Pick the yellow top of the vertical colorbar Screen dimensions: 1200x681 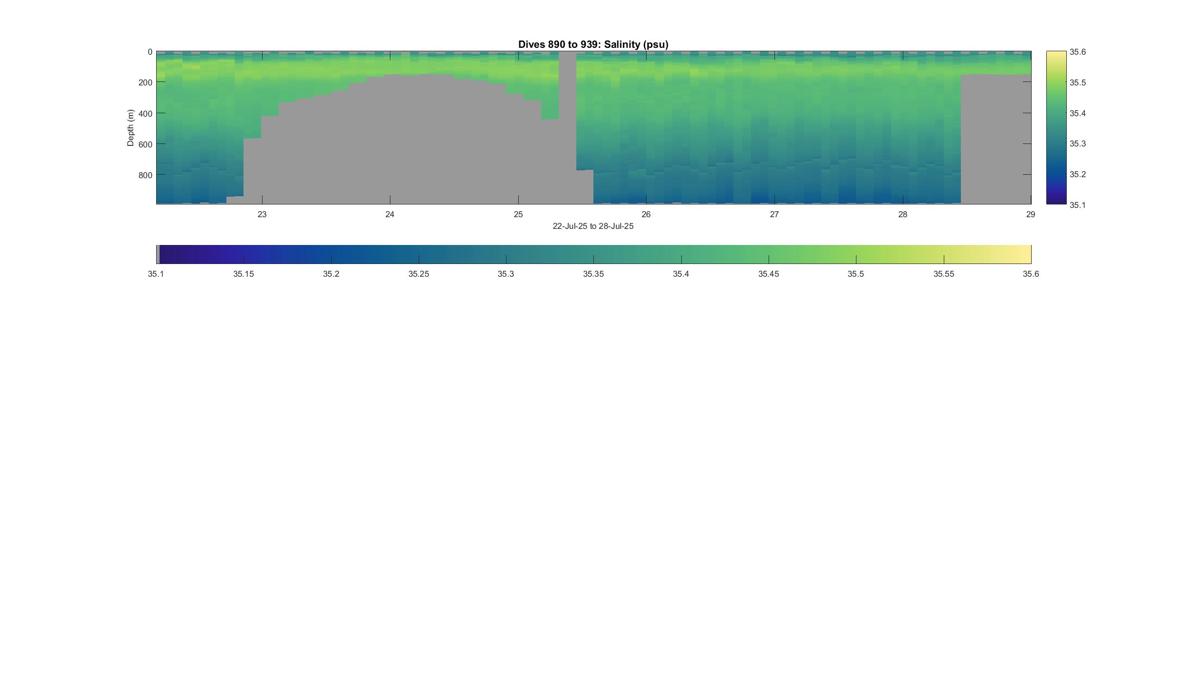pos(1055,58)
